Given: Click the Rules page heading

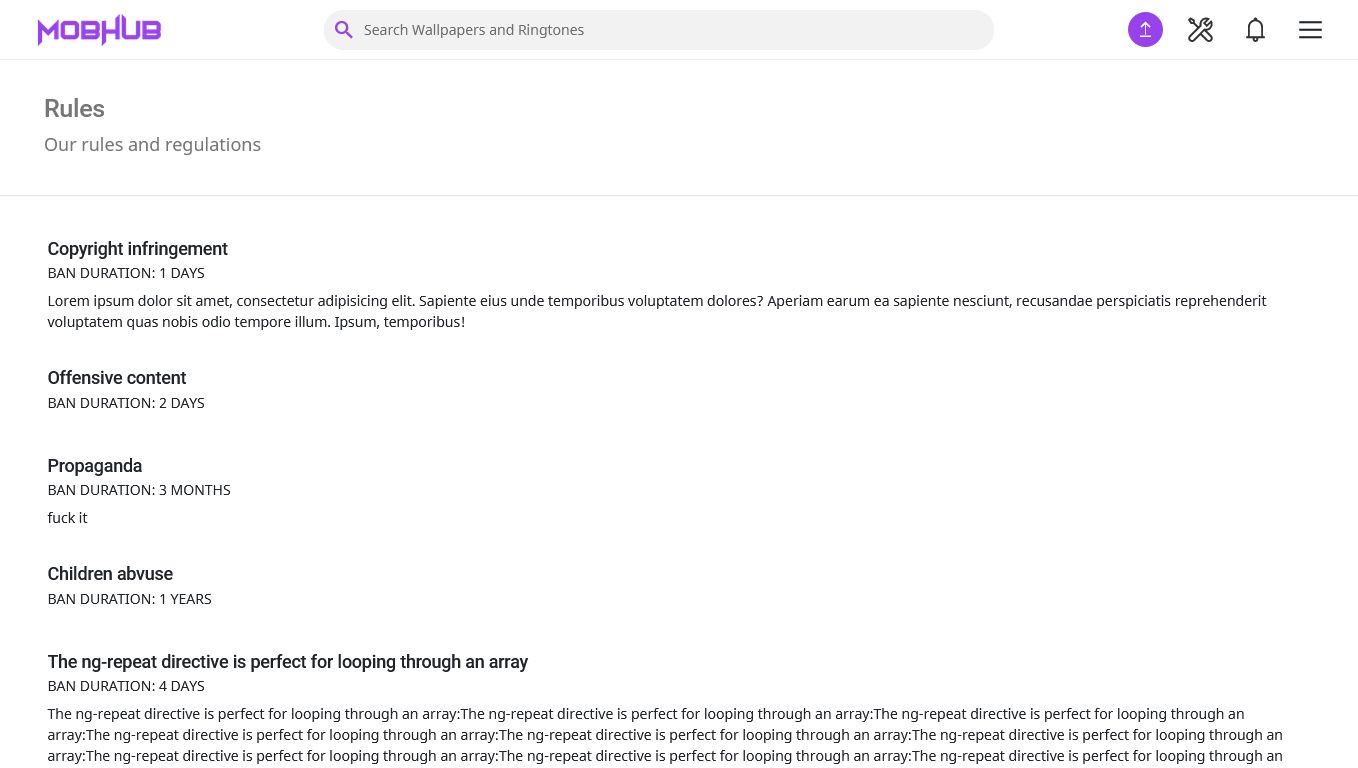Looking at the screenshot, I should 74,109.
